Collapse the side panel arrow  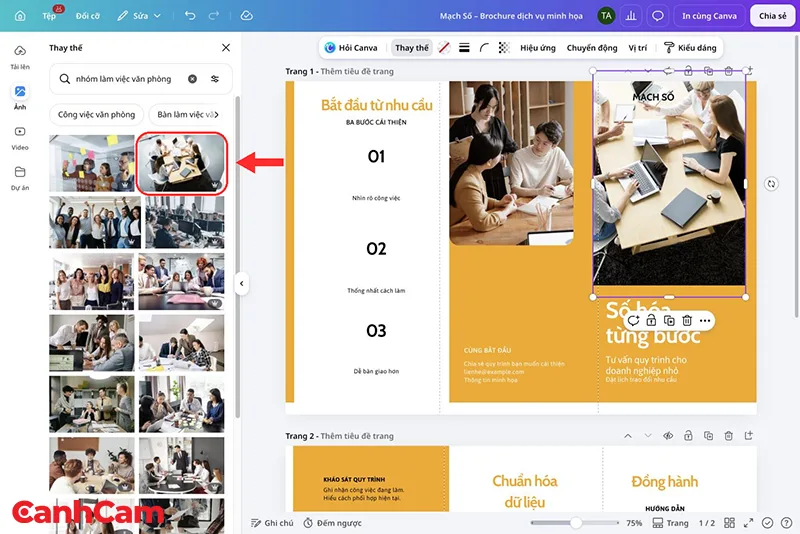[x=242, y=284]
